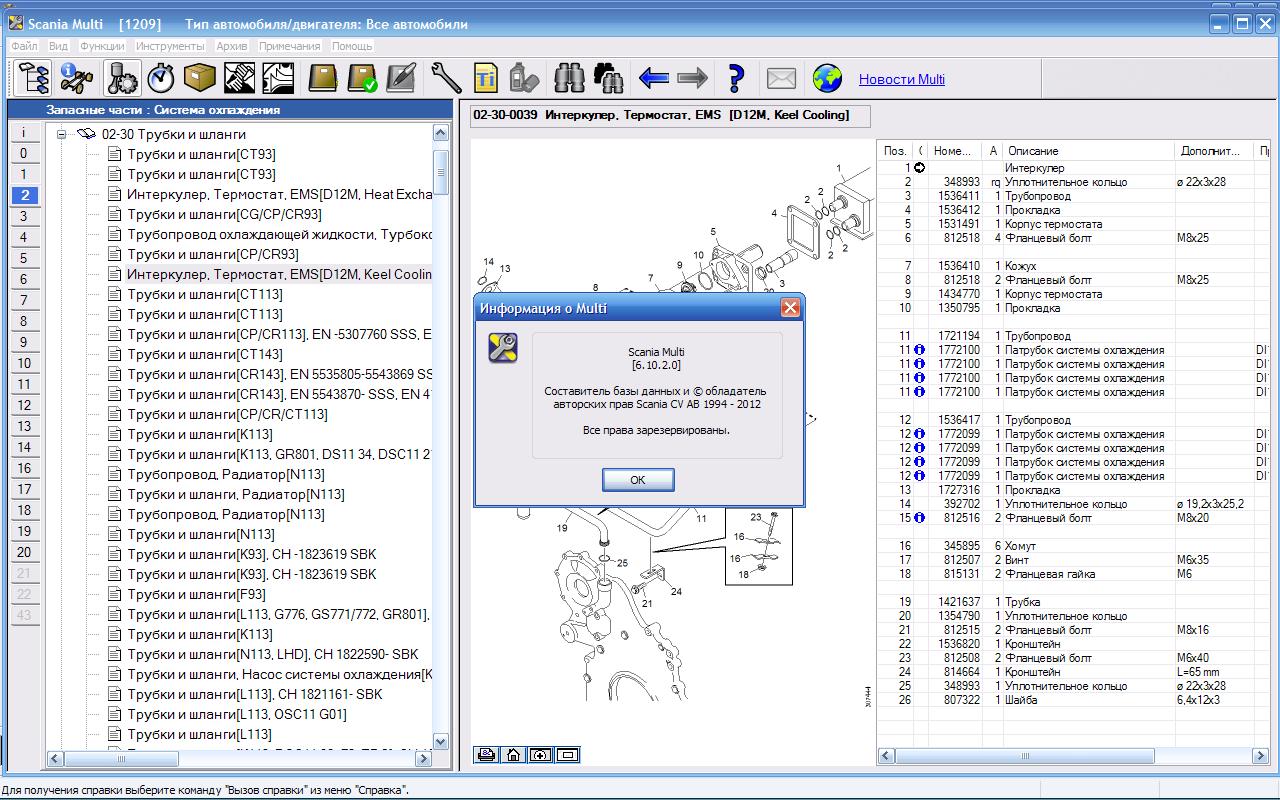Image resolution: width=1280 pixels, height=800 pixels.
Task: Click the tree horizontal scrollbar right arrow
Action: [424, 759]
